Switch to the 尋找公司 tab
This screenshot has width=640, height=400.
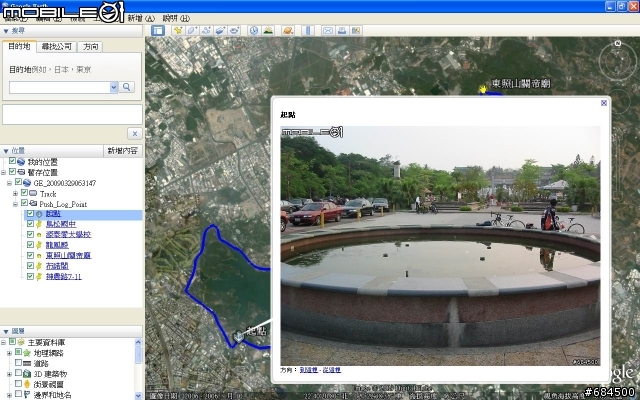coord(56,47)
